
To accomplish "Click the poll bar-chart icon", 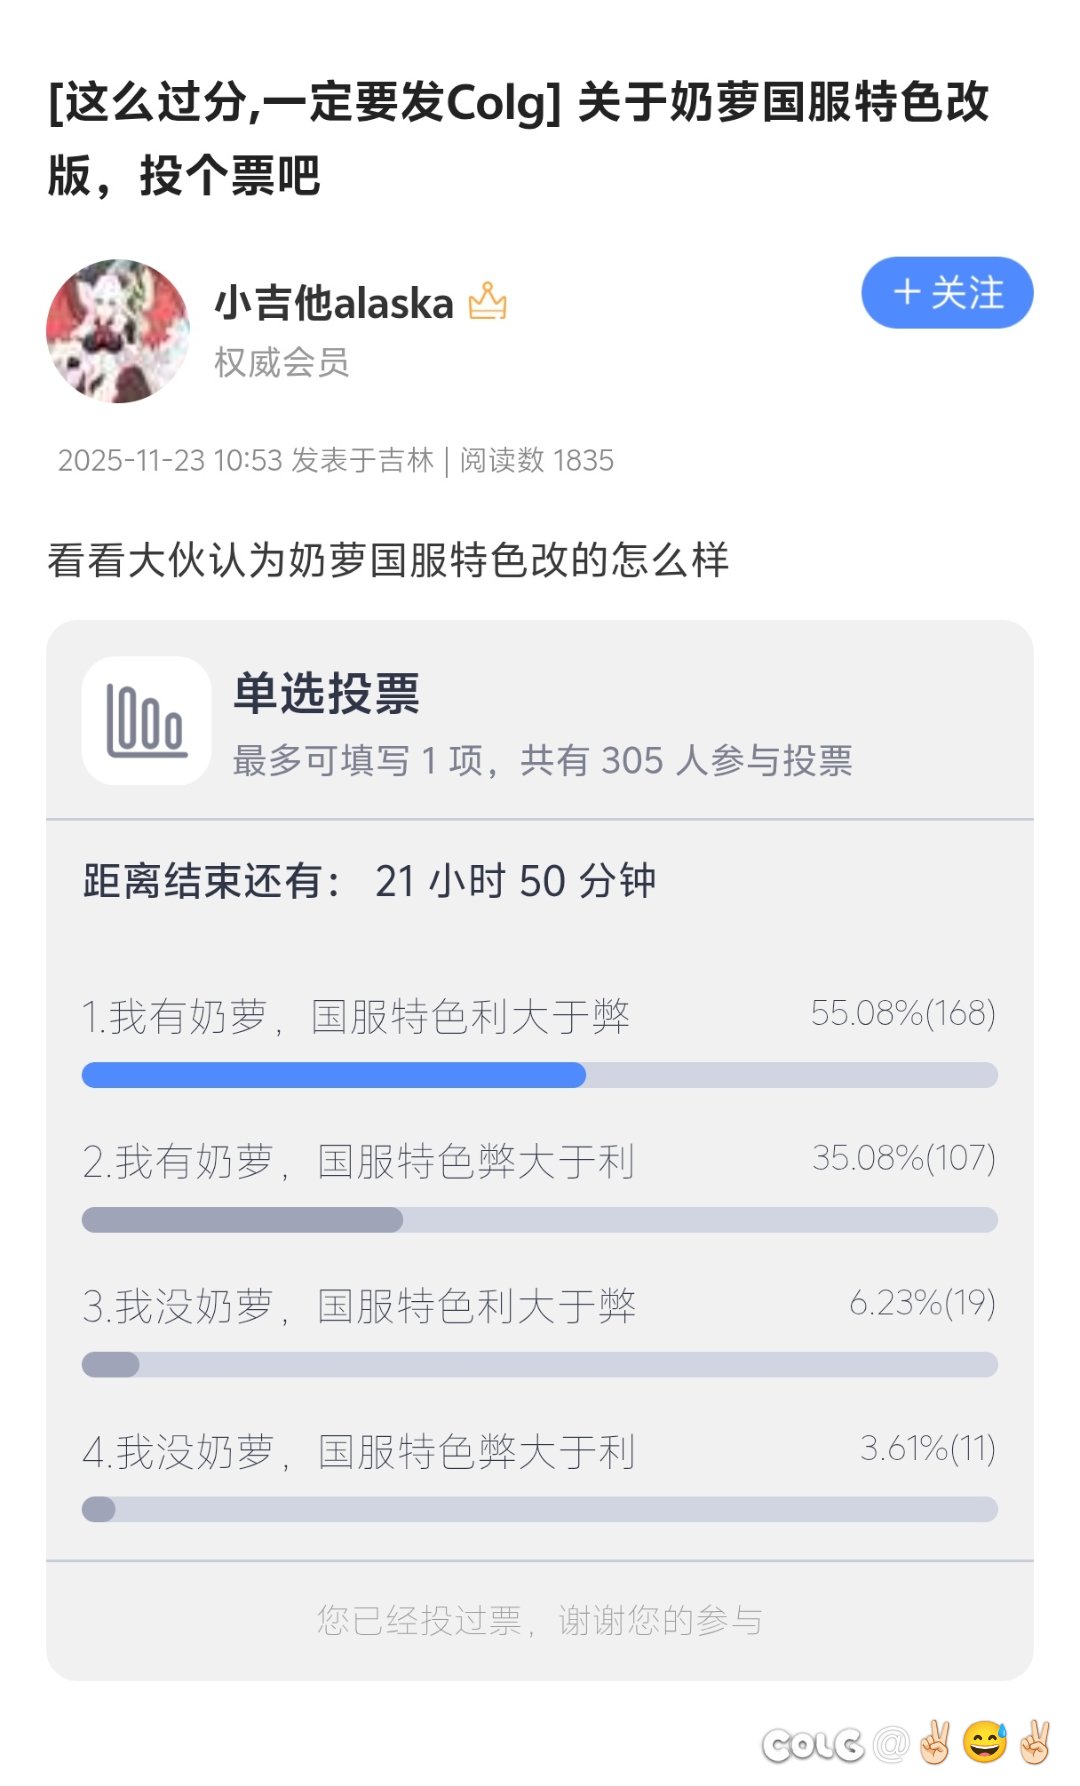I will tap(146, 721).
